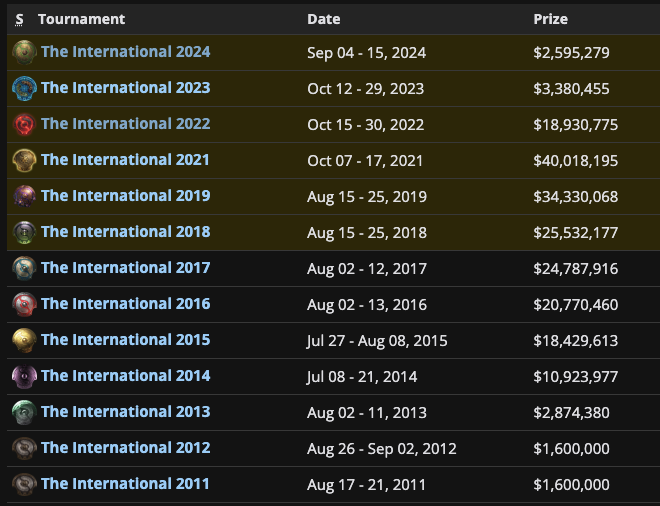Click the S column header

pos(19,19)
